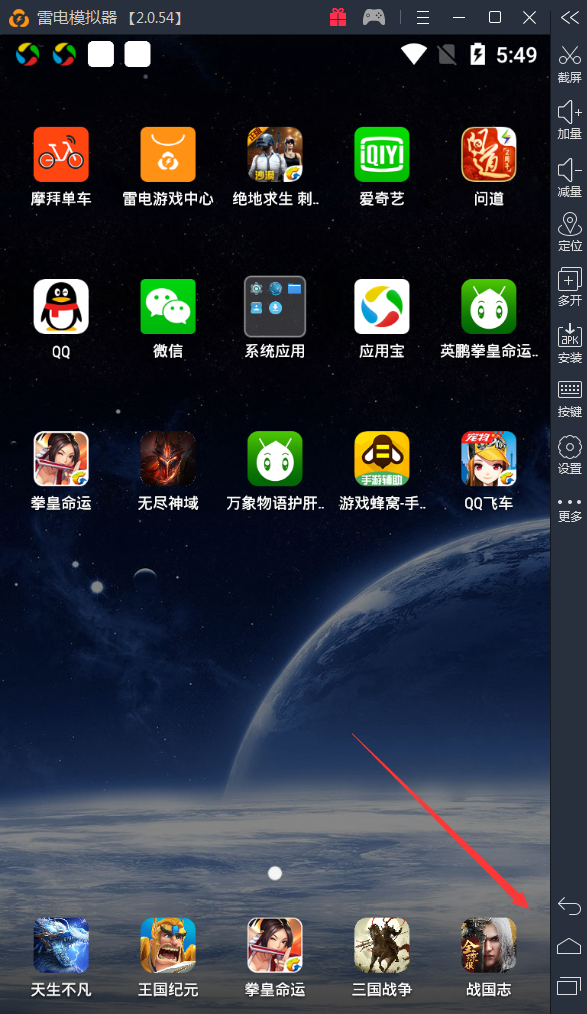
Task: Tap the first colorful notification icon
Action: click(27, 54)
